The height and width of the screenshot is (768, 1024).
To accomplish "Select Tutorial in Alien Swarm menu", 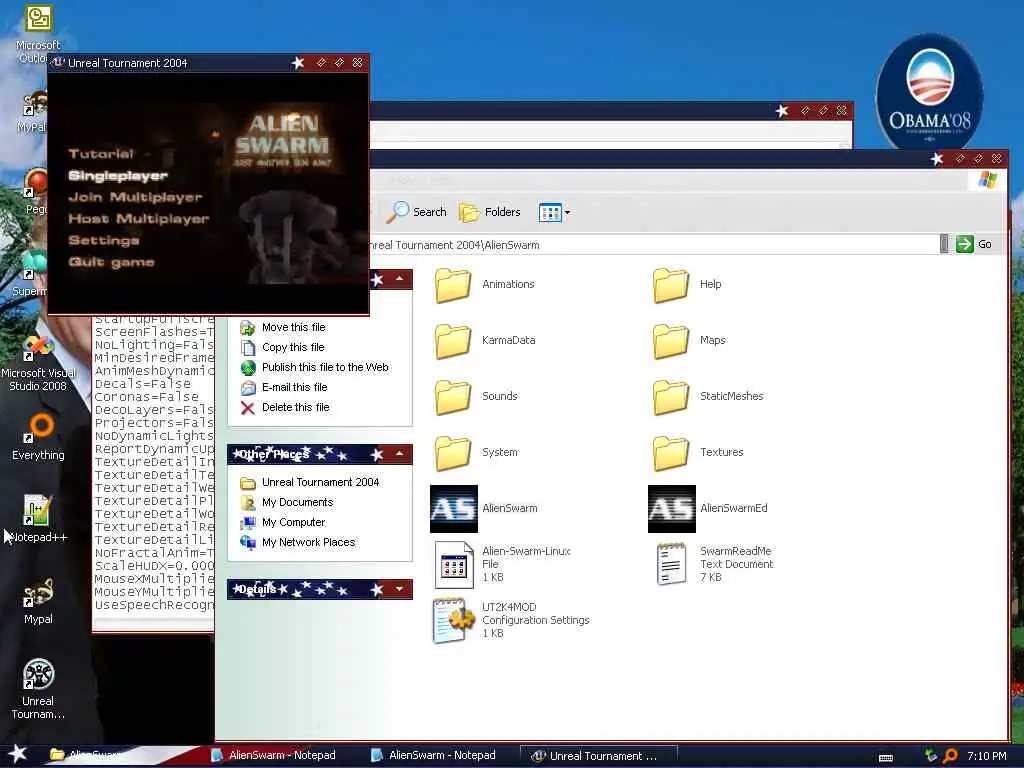I will tap(101, 154).
